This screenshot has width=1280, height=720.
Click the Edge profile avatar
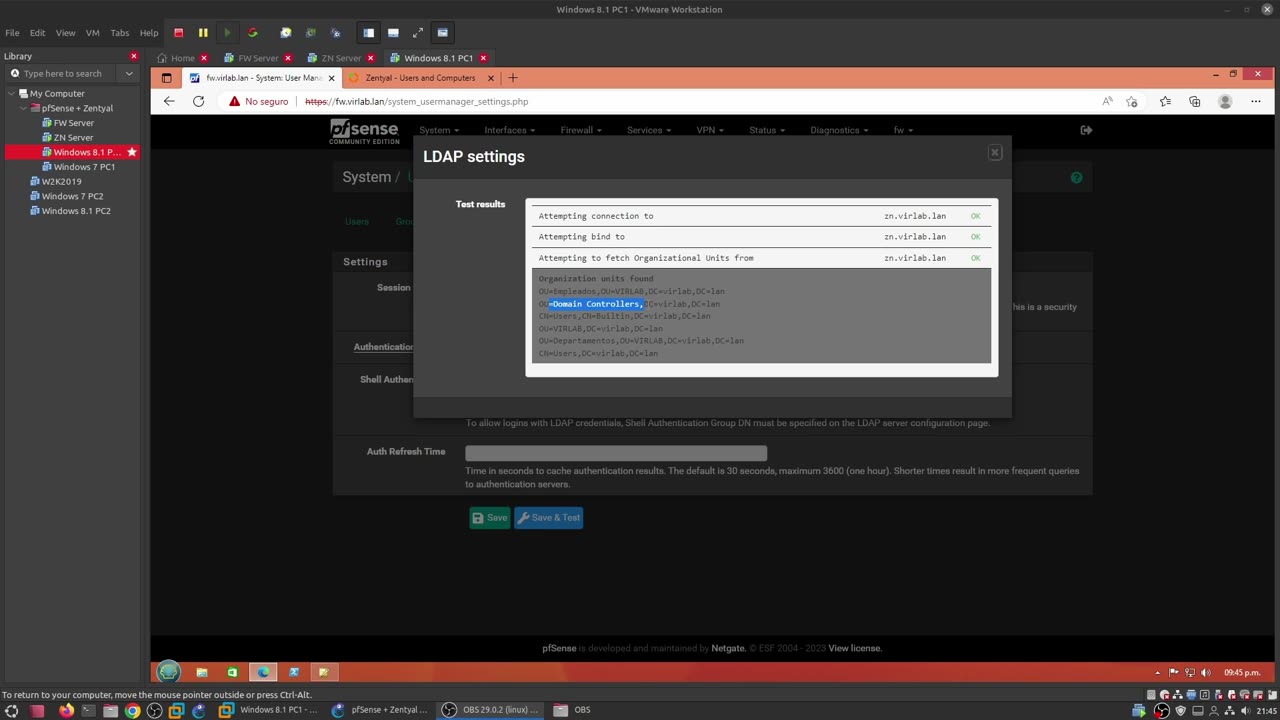tap(1225, 101)
